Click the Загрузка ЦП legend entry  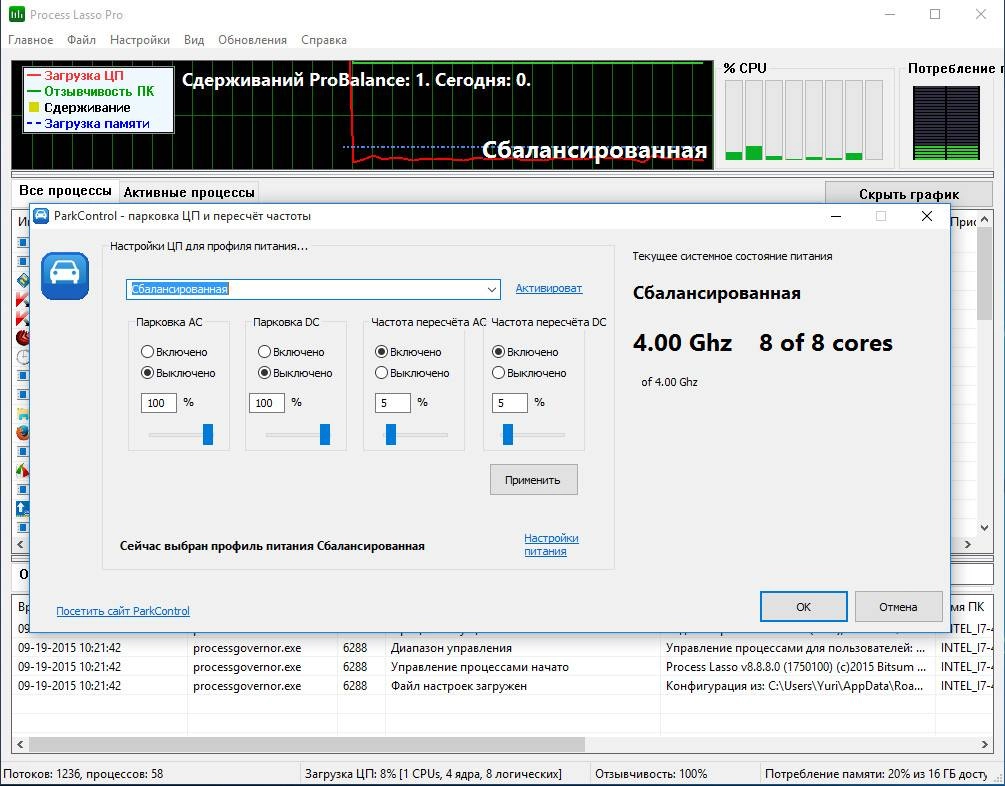(76, 75)
